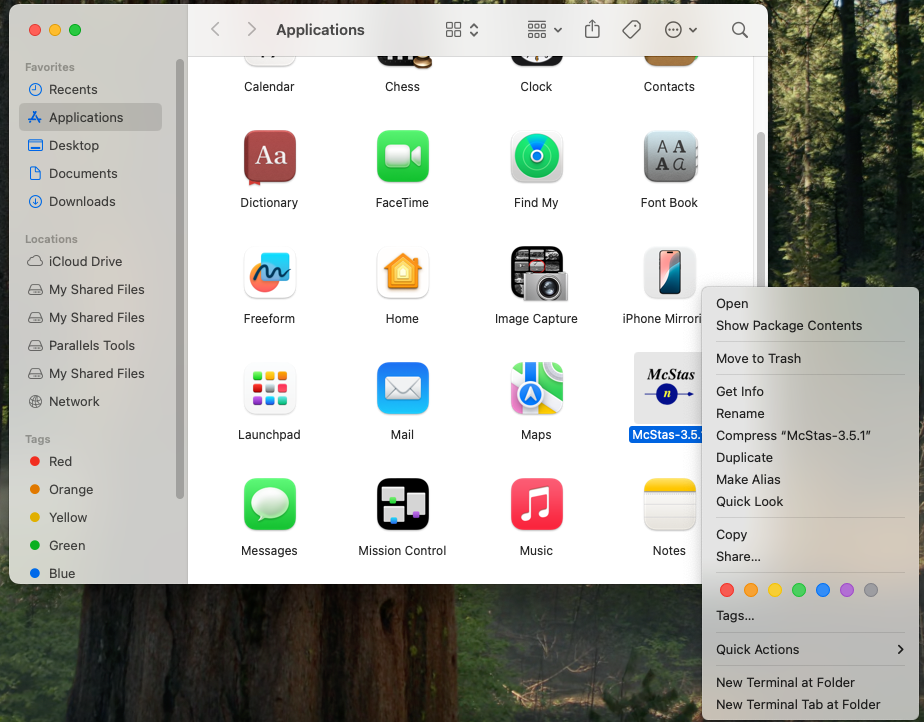Open the Mission Control app icon
The height and width of the screenshot is (722, 924).
click(x=402, y=505)
